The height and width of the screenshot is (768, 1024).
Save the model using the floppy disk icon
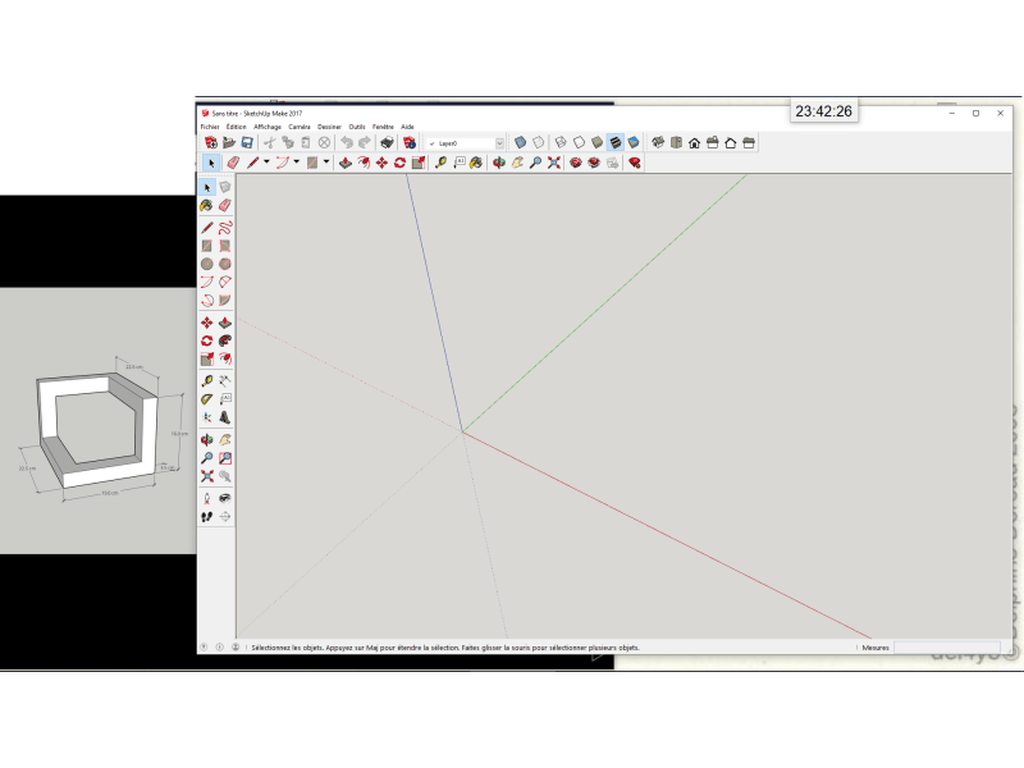247,142
